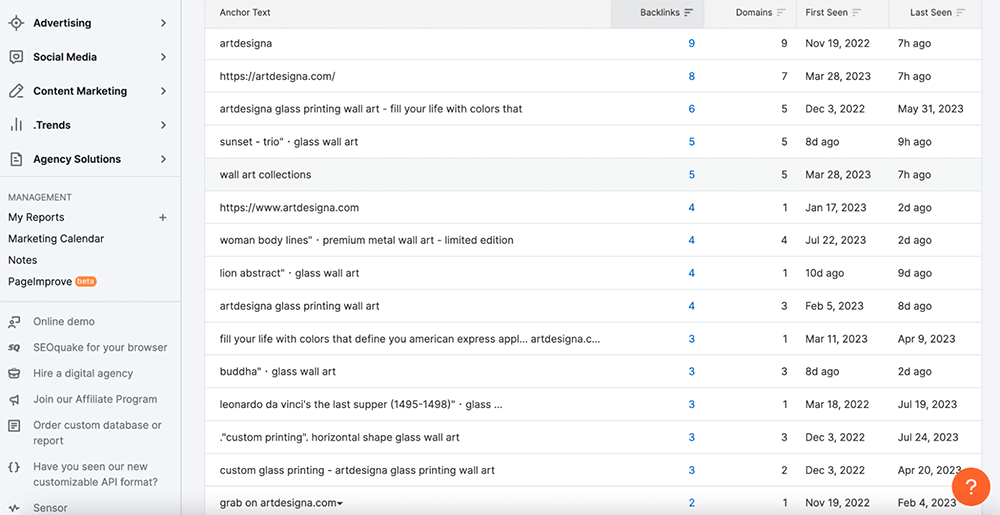
Task: Click the Hire a digital agency icon
Action: [x=14, y=374]
